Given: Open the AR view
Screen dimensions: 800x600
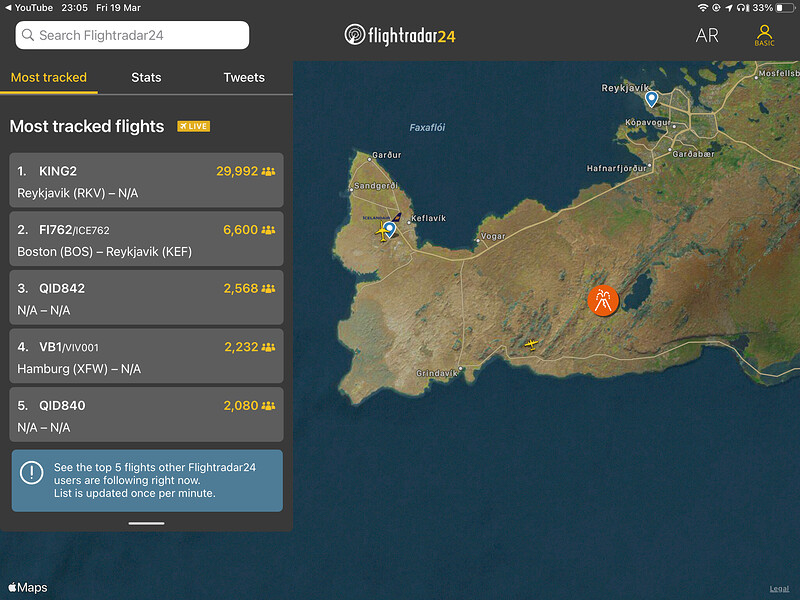Looking at the screenshot, I should click(x=707, y=36).
